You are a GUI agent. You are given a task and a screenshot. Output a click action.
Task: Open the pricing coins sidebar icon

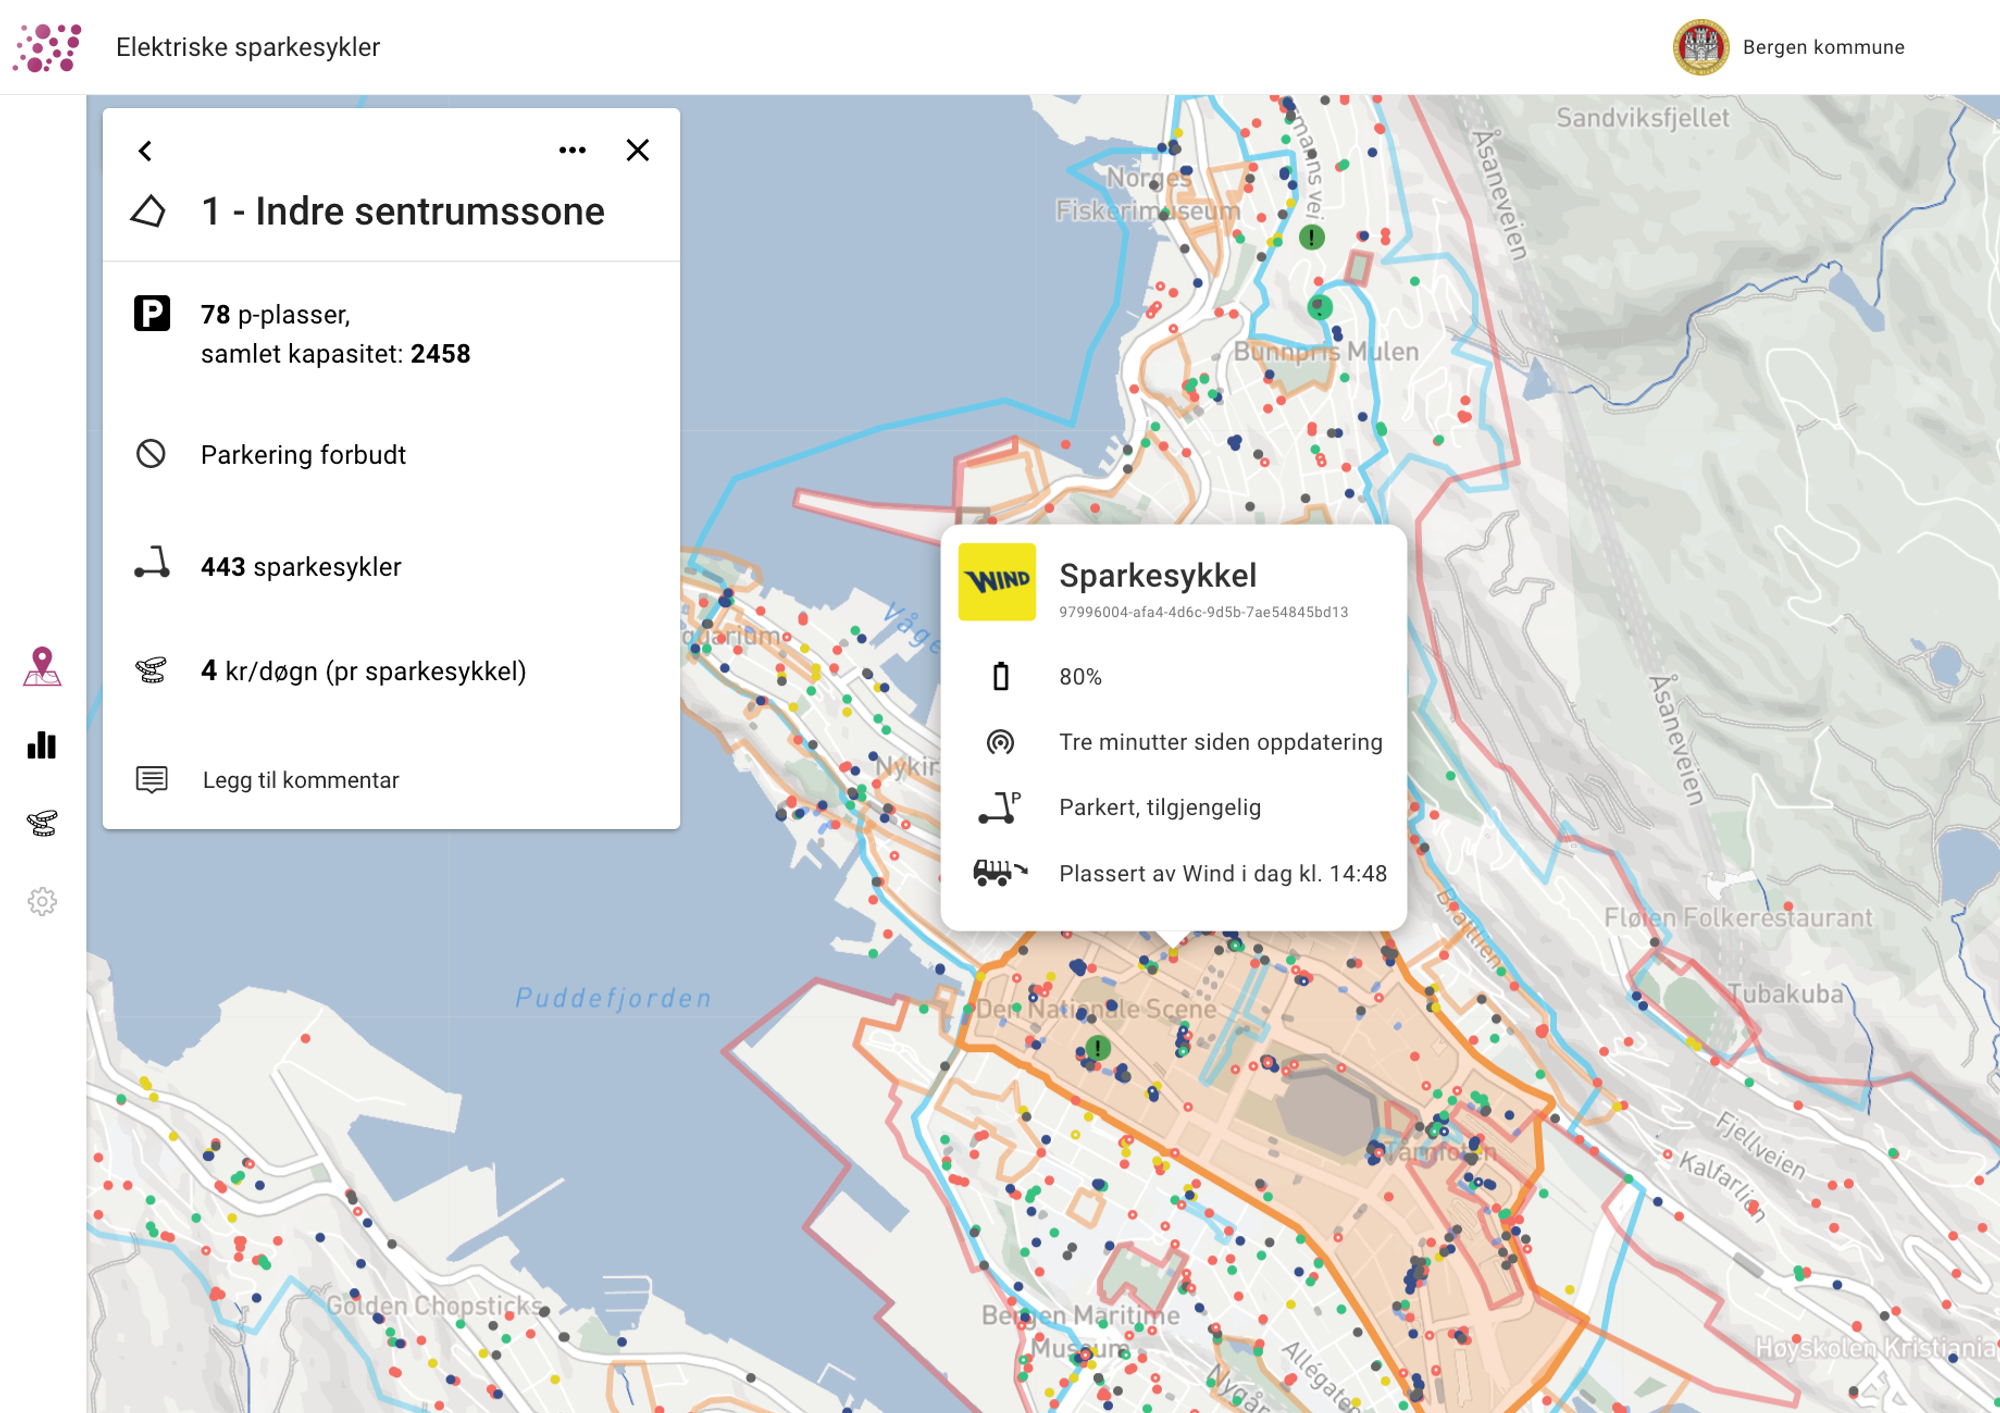click(x=42, y=823)
